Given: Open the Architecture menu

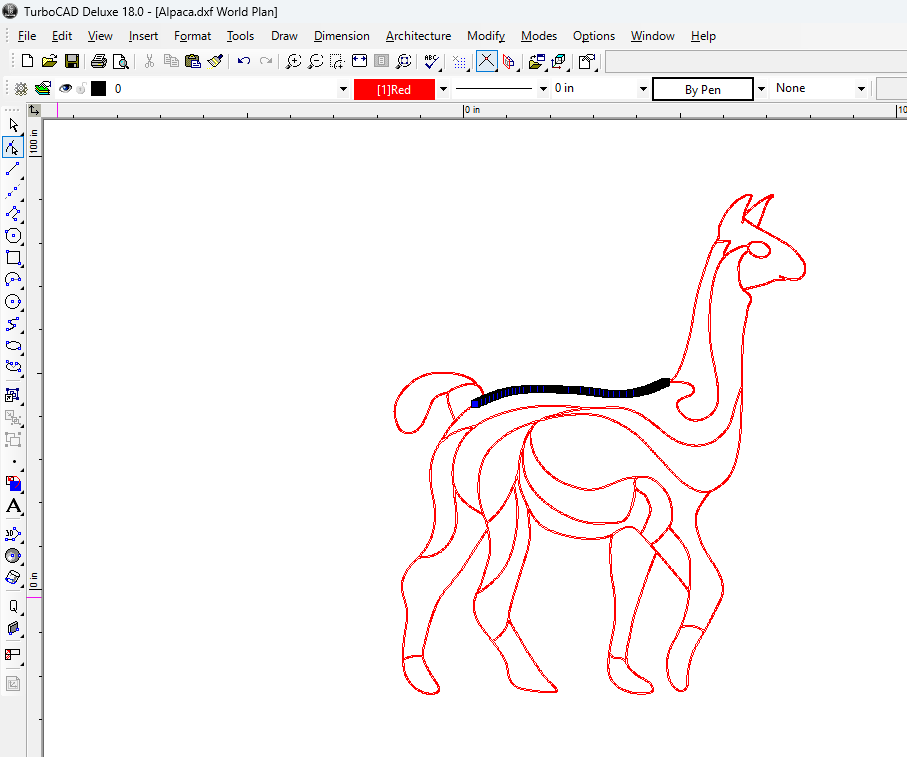Looking at the screenshot, I should (418, 36).
